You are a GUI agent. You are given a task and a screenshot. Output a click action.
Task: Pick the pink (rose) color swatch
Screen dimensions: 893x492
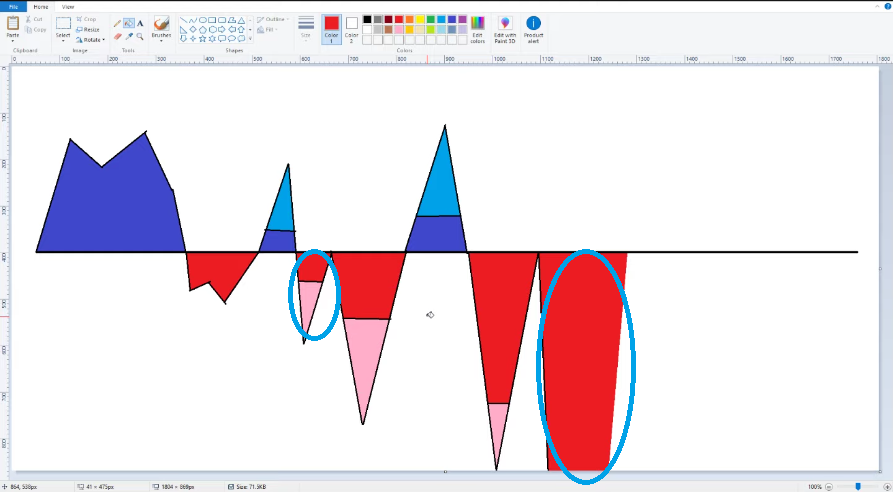pos(399,30)
